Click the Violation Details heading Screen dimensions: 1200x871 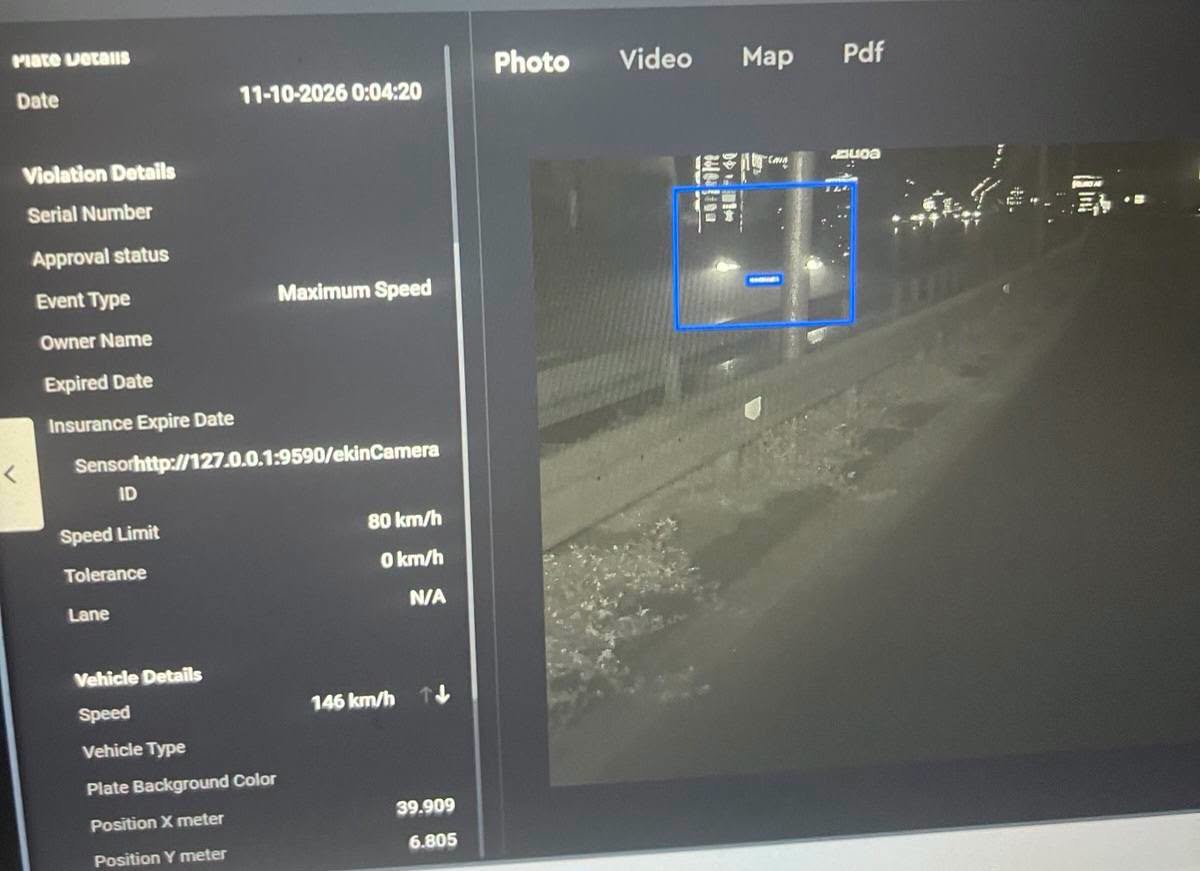coord(99,174)
